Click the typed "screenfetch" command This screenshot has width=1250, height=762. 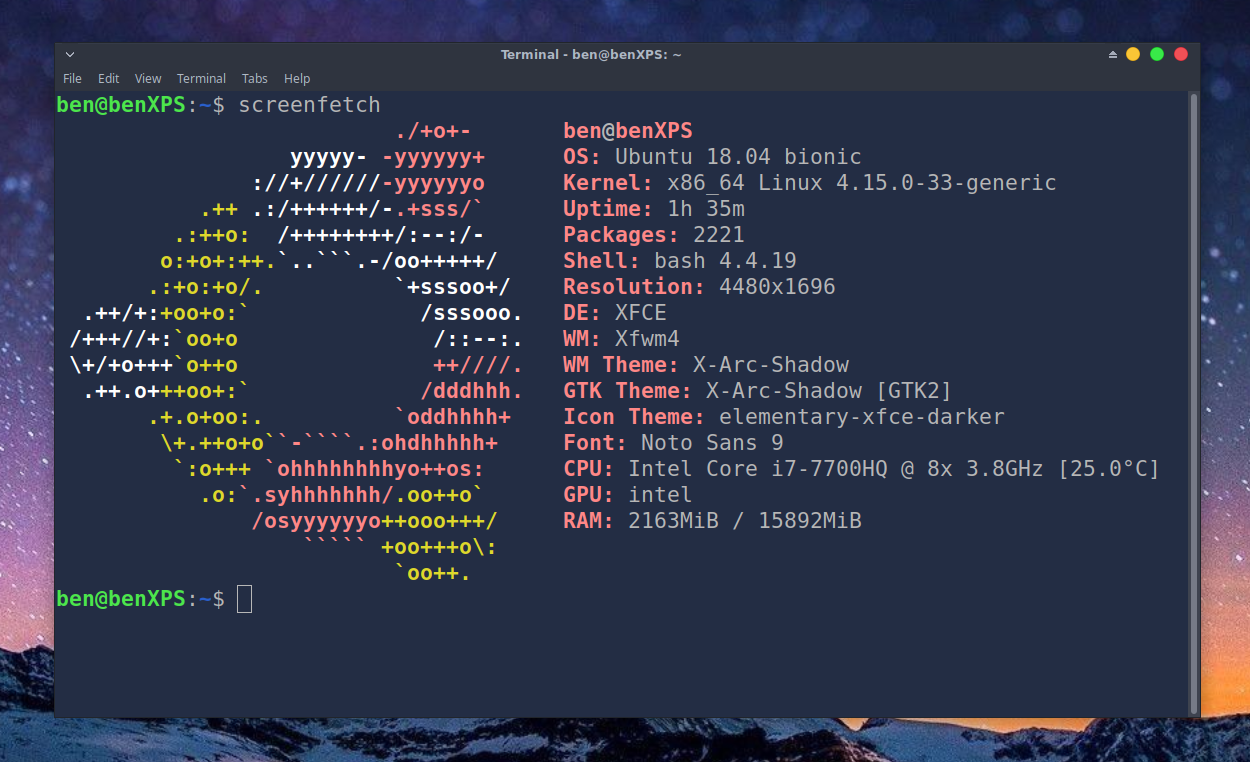point(309,105)
